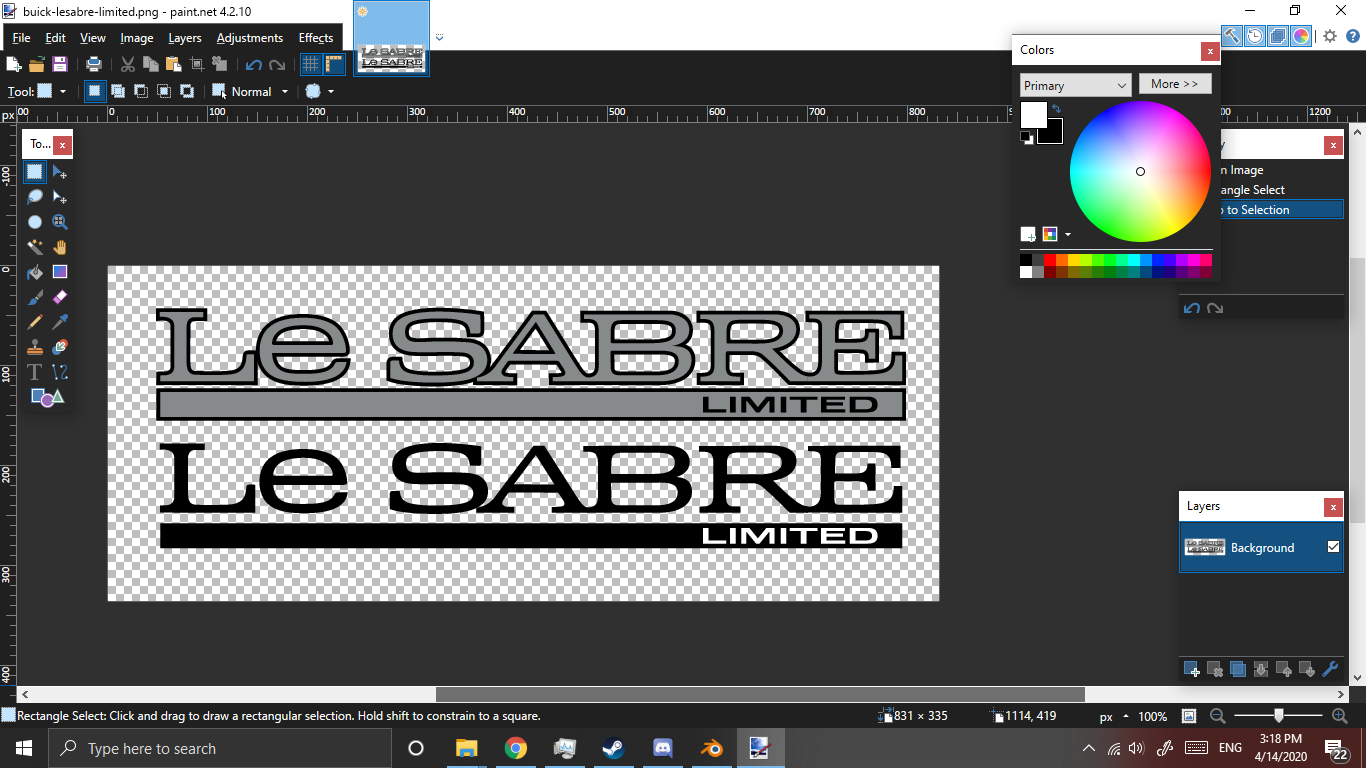Image resolution: width=1366 pixels, height=768 pixels.
Task: Open the Effects menu
Action: point(316,38)
